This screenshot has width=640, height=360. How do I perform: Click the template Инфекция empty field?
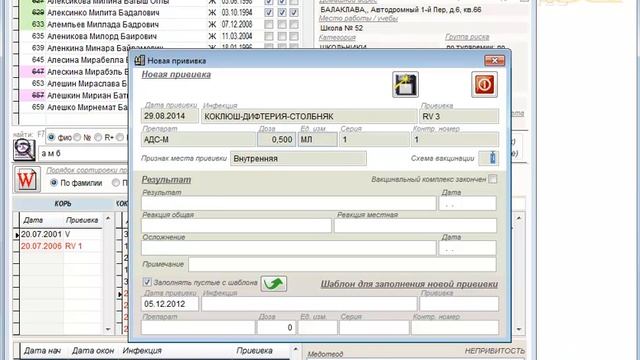[x=309, y=304]
